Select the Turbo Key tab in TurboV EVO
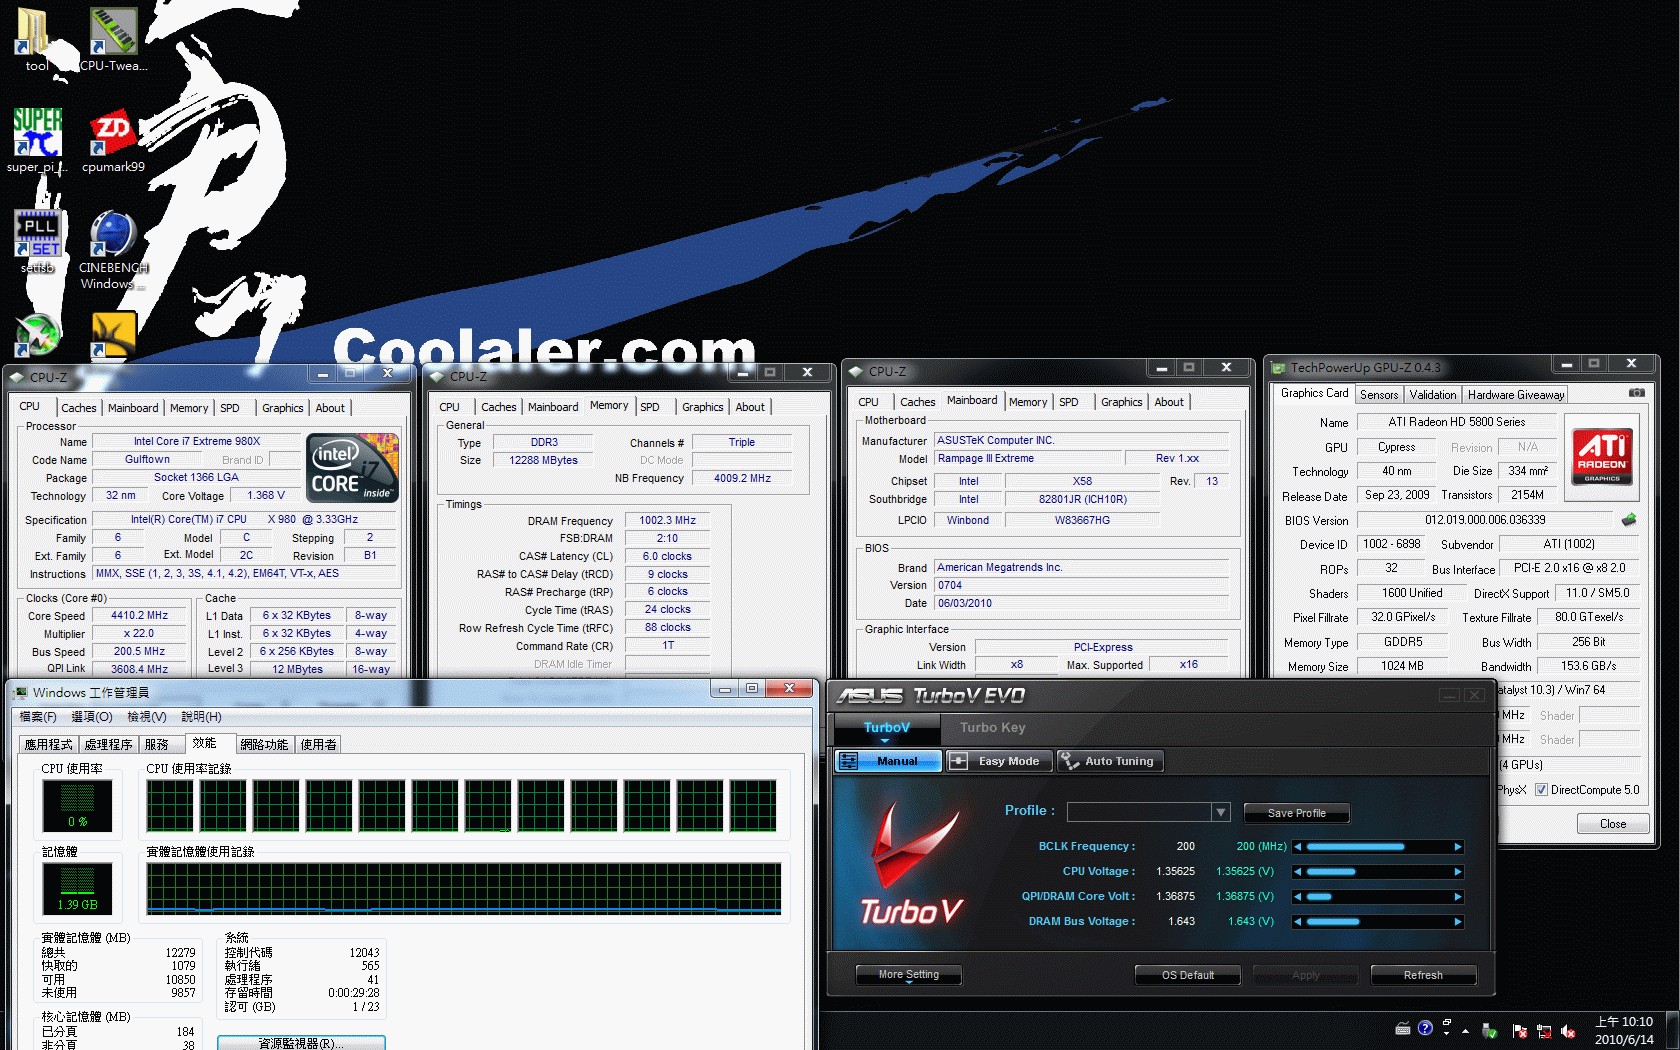Viewport: 1680px width, 1050px height. pyautogui.click(x=993, y=728)
